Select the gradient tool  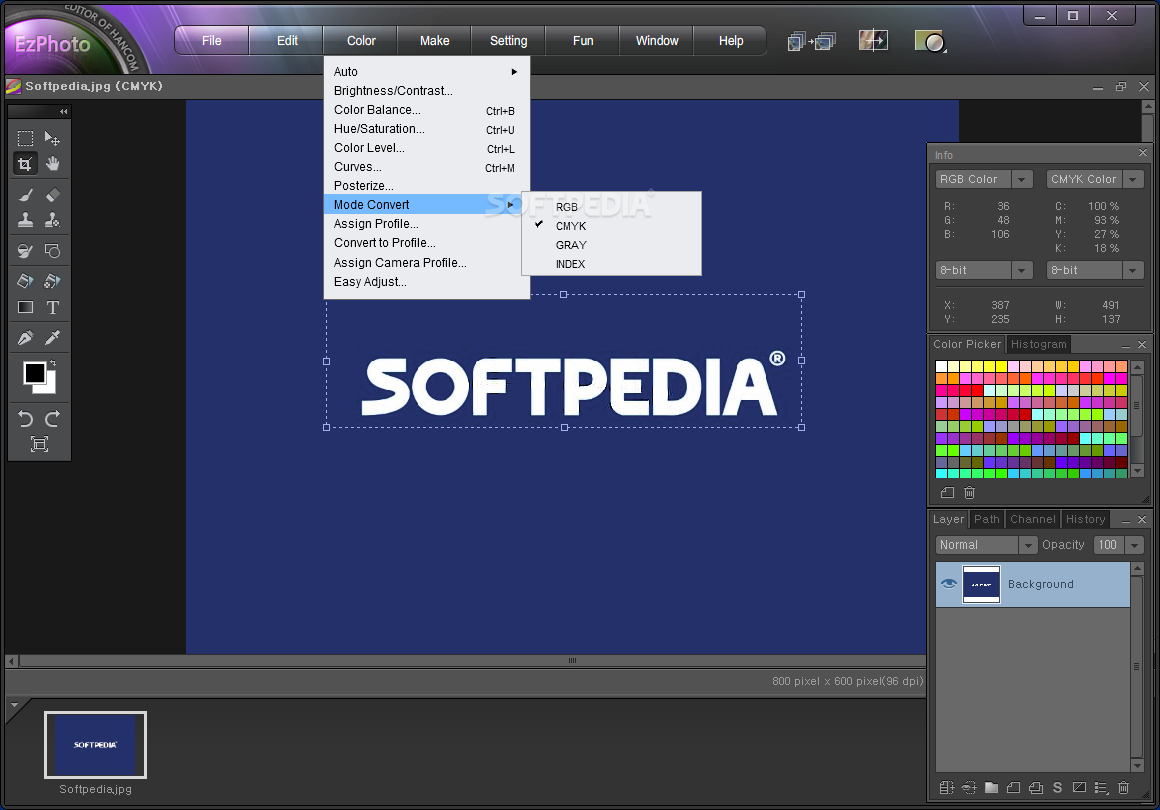(25, 307)
